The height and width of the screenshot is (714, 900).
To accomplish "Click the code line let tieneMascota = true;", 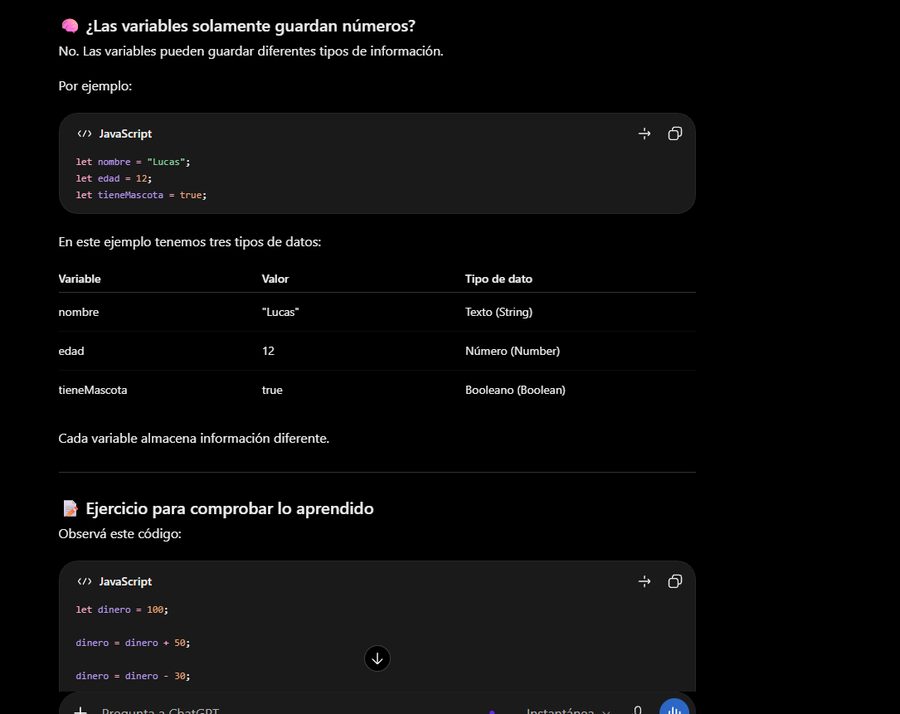I will point(141,195).
